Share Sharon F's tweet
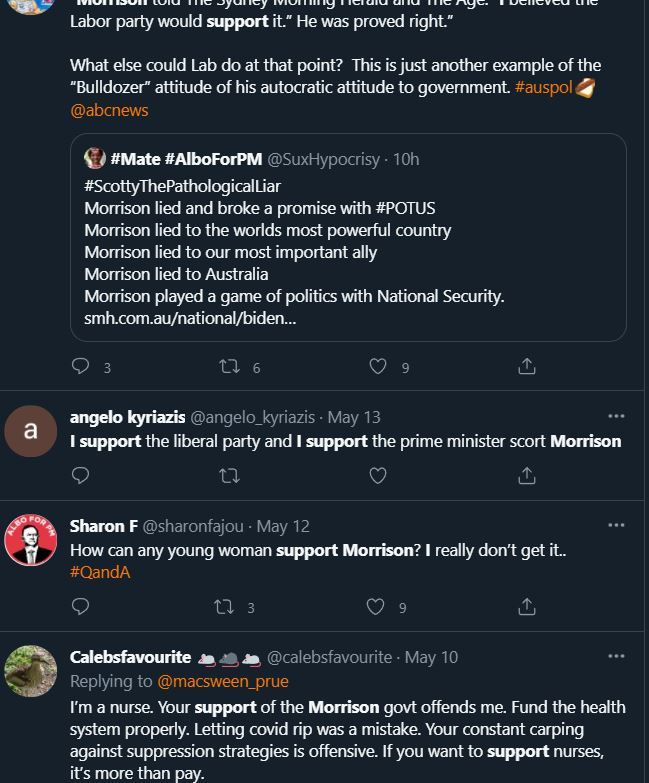 [526, 606]
